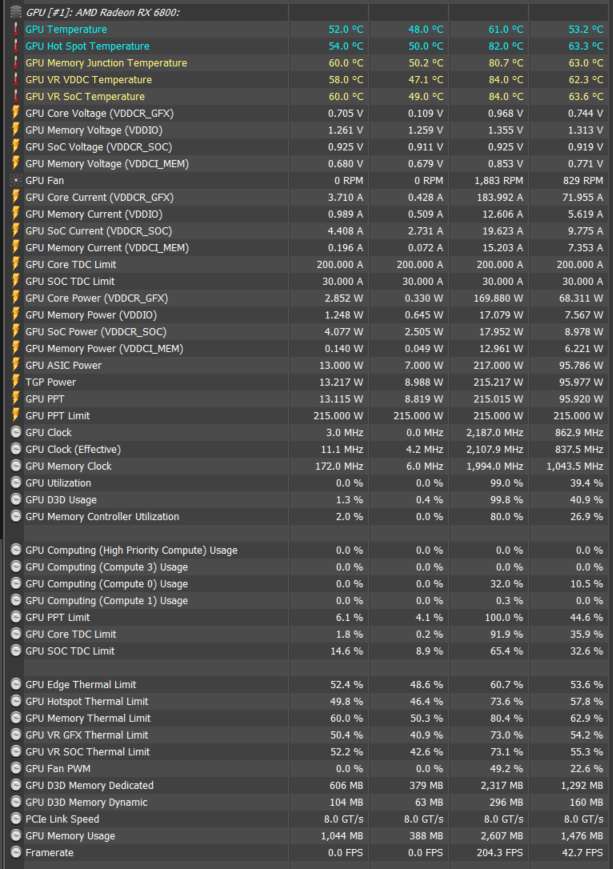
Task: Select the GPU VR GFX Thermal Limit label
Action: pos(86,735)
